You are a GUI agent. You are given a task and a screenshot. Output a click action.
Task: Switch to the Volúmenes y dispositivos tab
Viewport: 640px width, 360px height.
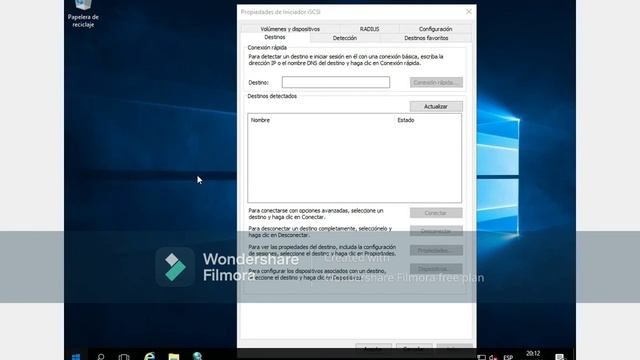(290, 29)
